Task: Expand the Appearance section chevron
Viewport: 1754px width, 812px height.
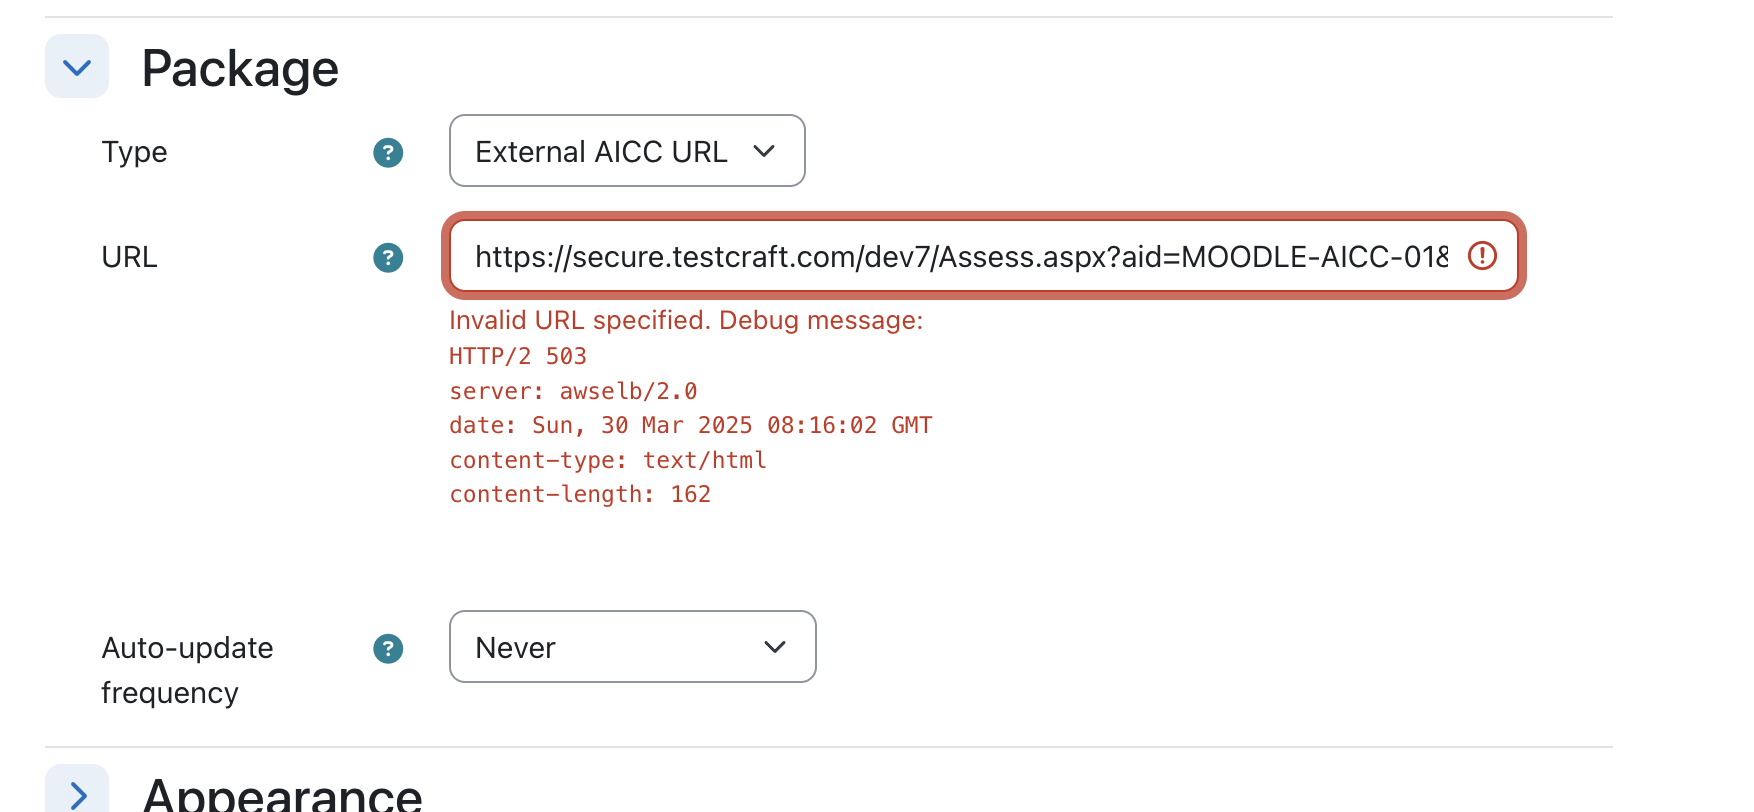Action: 77,792
